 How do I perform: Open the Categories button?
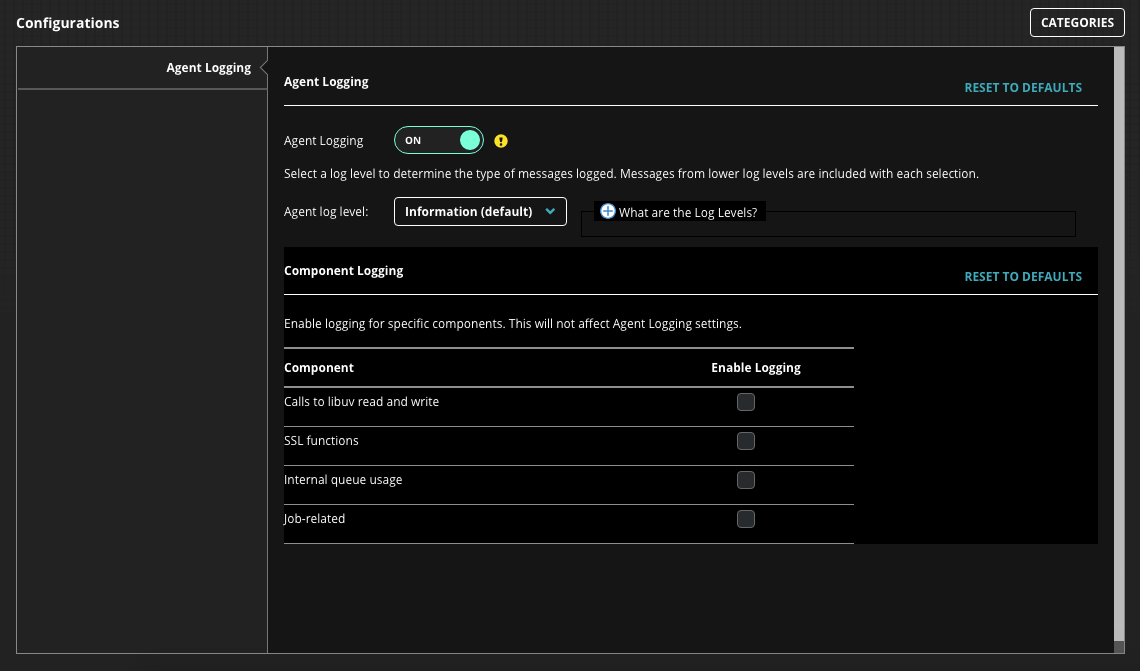1077,23
